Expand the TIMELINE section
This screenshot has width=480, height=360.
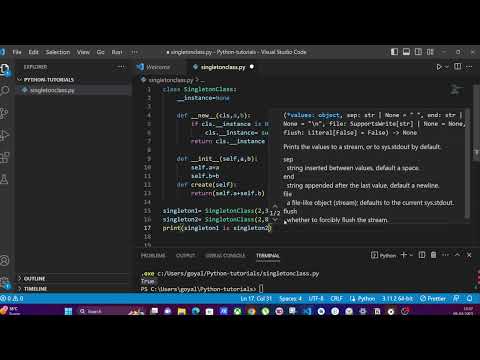pyautogui.click(x=35, y=288)
